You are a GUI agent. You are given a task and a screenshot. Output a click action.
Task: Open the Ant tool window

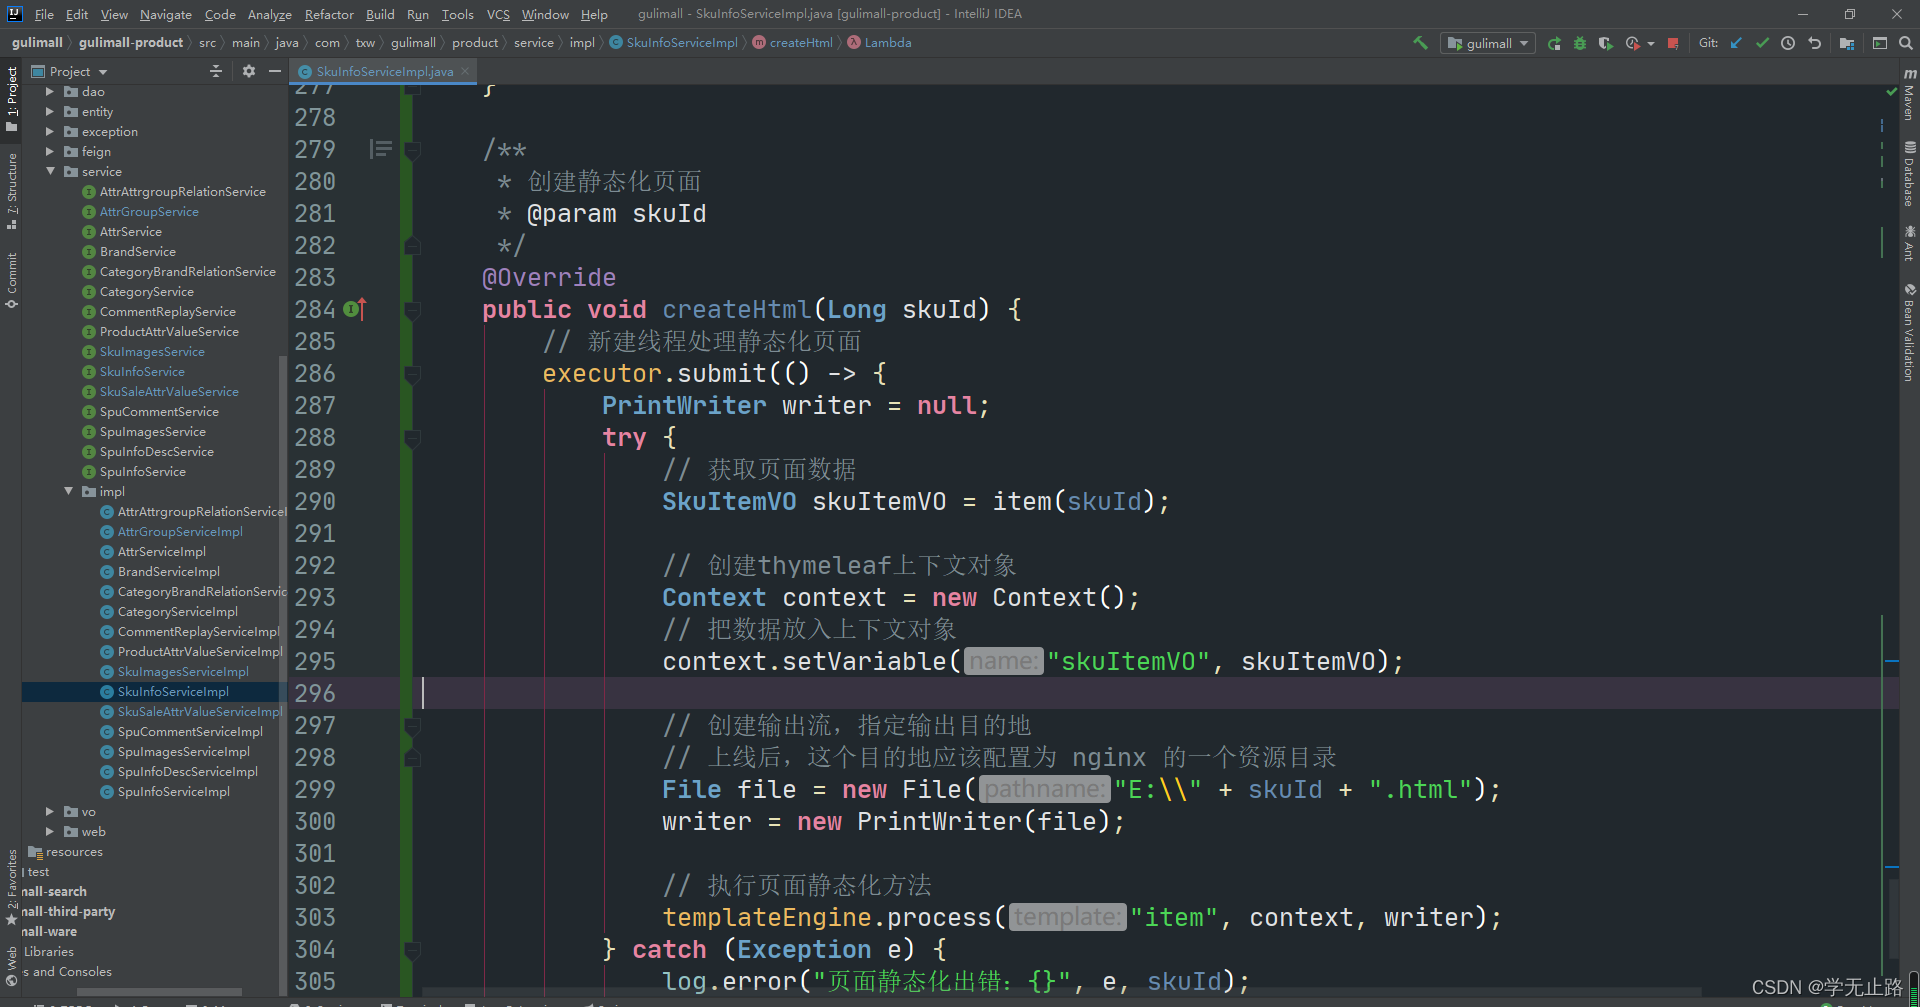(1909, 243)
